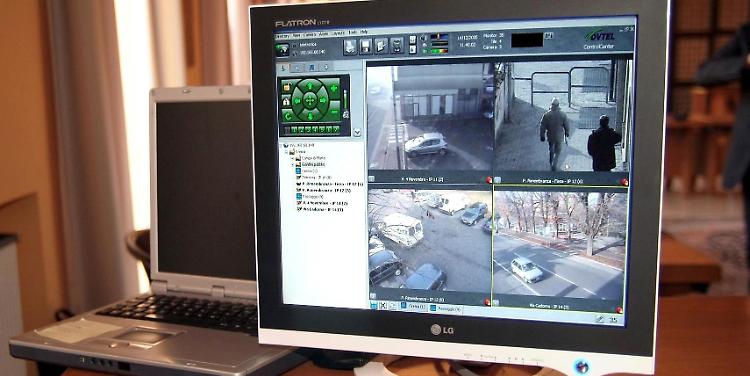The width and height of the screenshot is (750, 376).
Task: Click the bottom colored audio level meter bar
Action: click(x=439, y=51)
